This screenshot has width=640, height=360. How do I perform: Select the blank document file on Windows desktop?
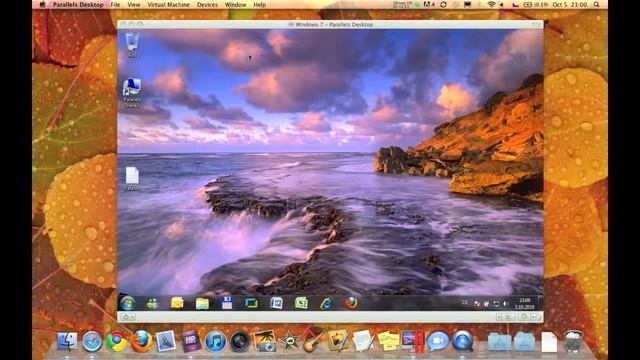point(132,178)
